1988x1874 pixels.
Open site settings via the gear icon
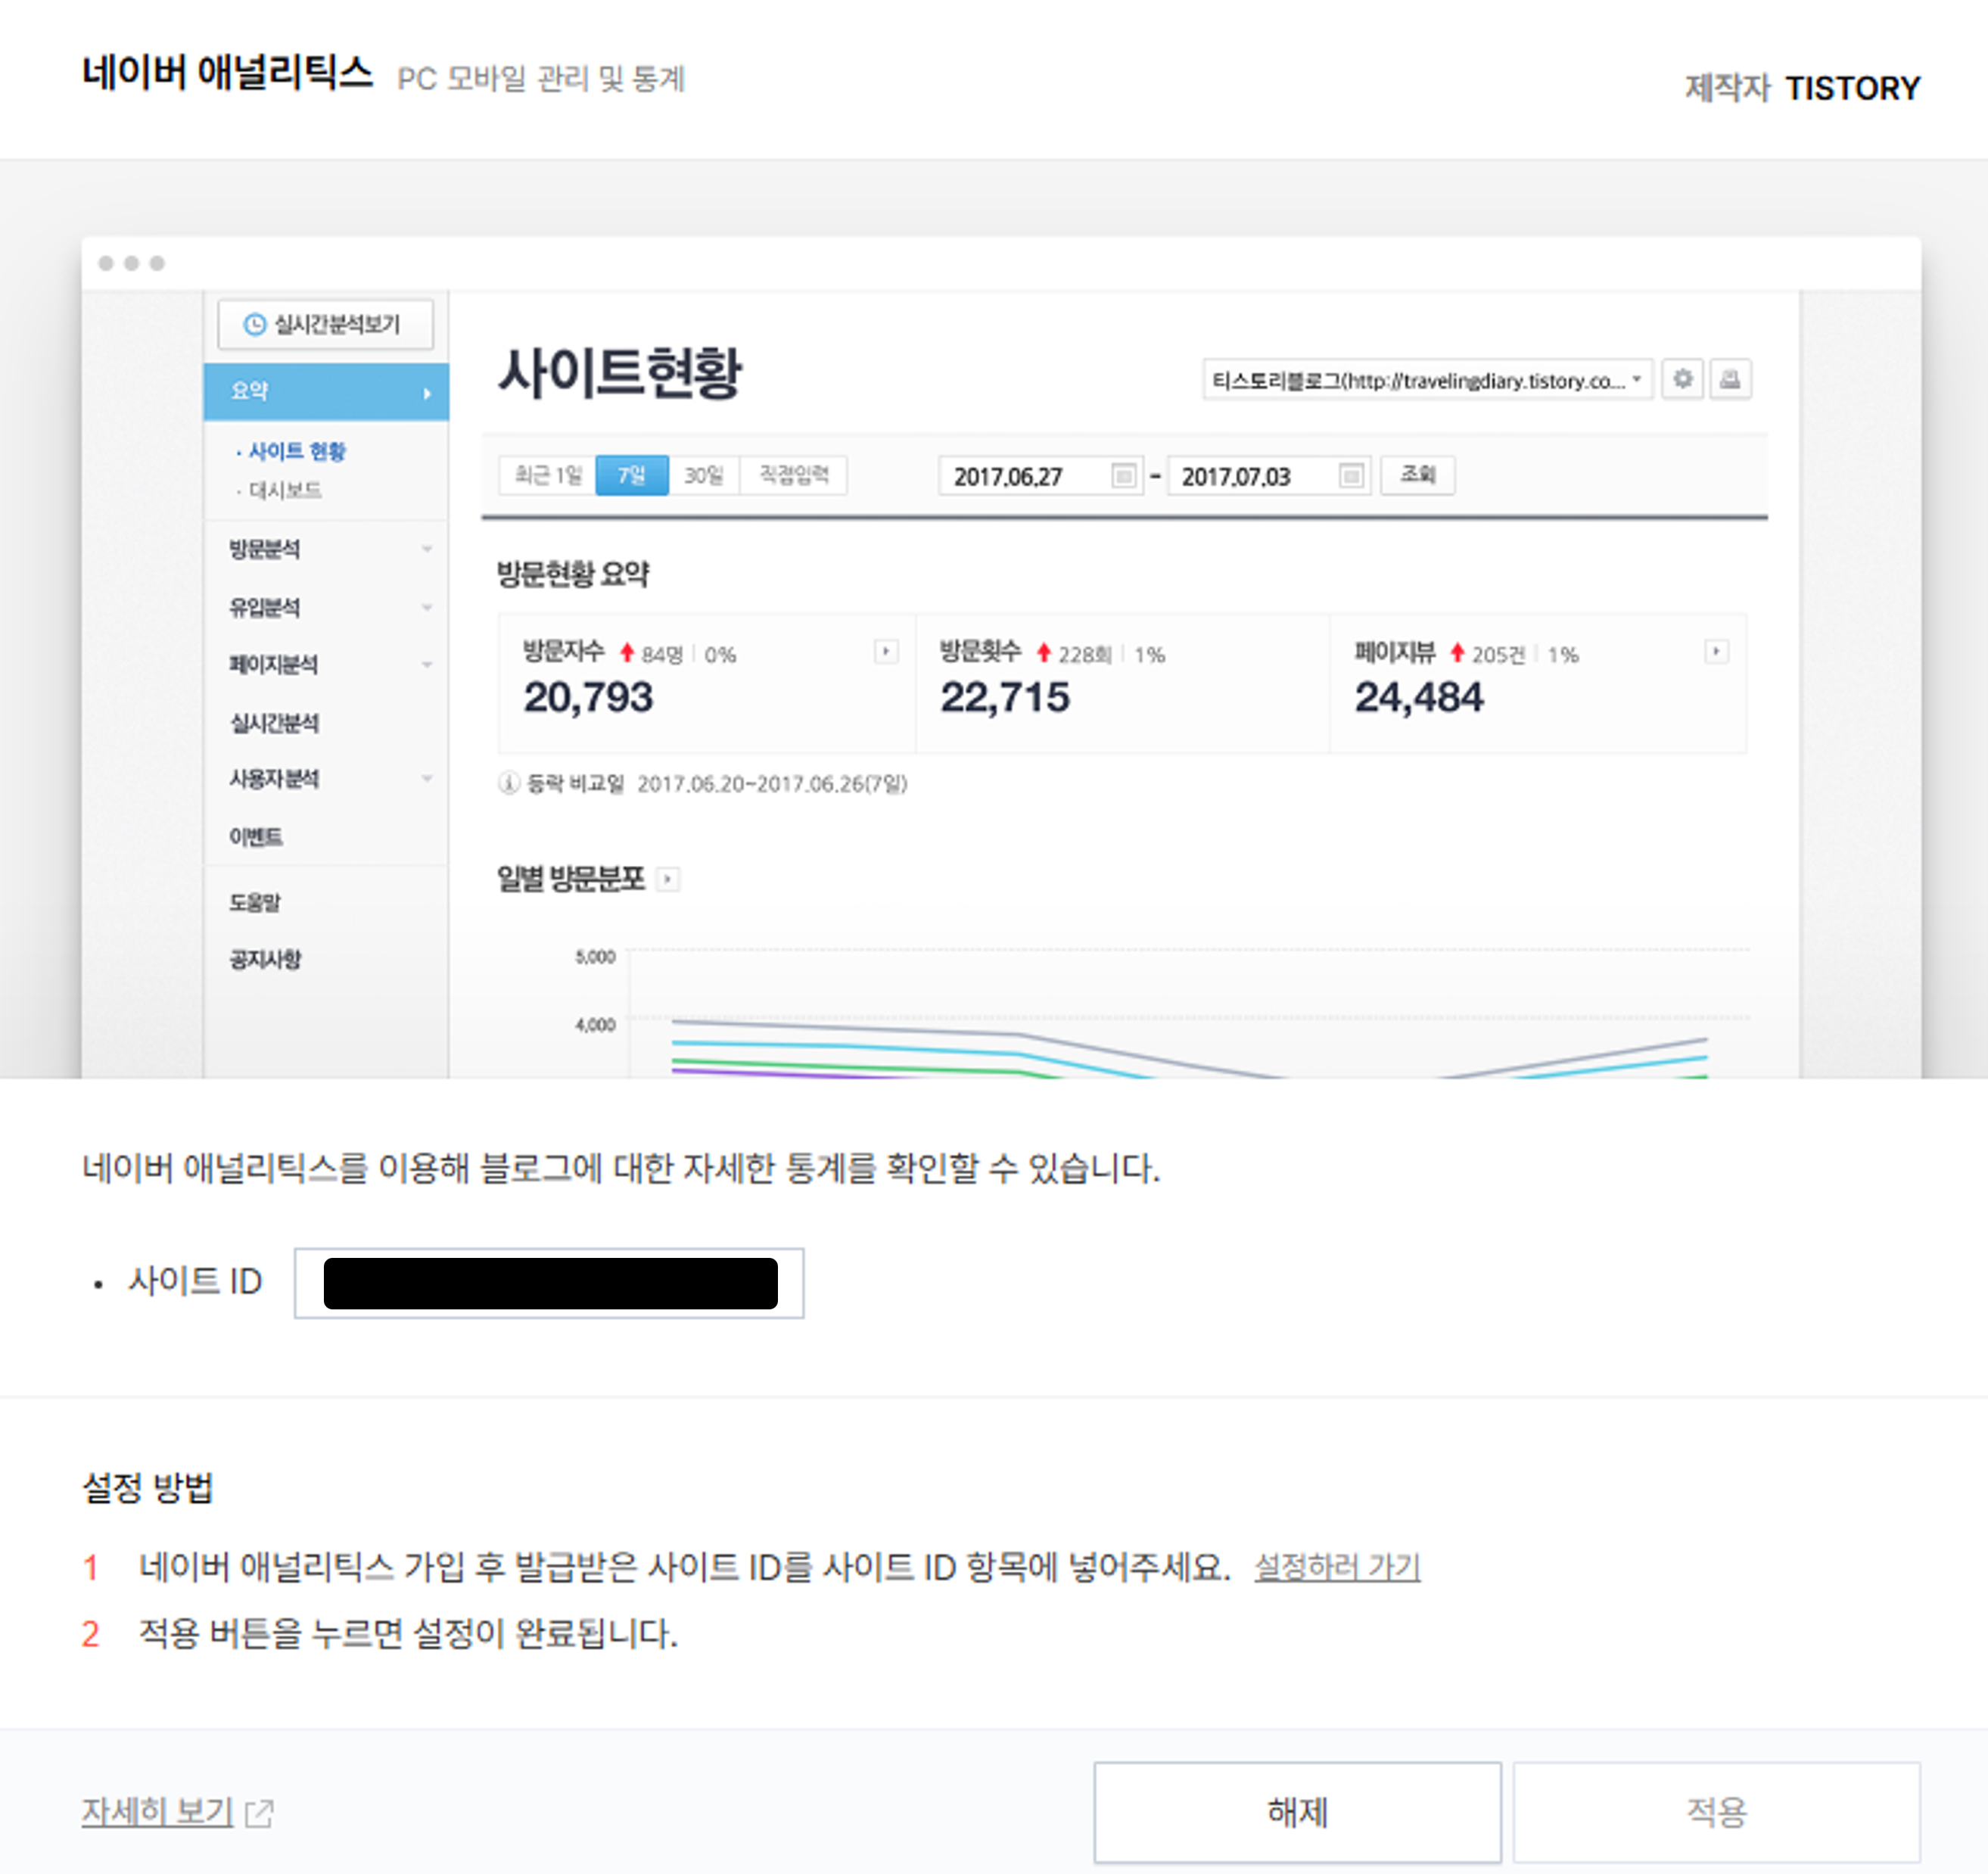(x=1683, y=379)
